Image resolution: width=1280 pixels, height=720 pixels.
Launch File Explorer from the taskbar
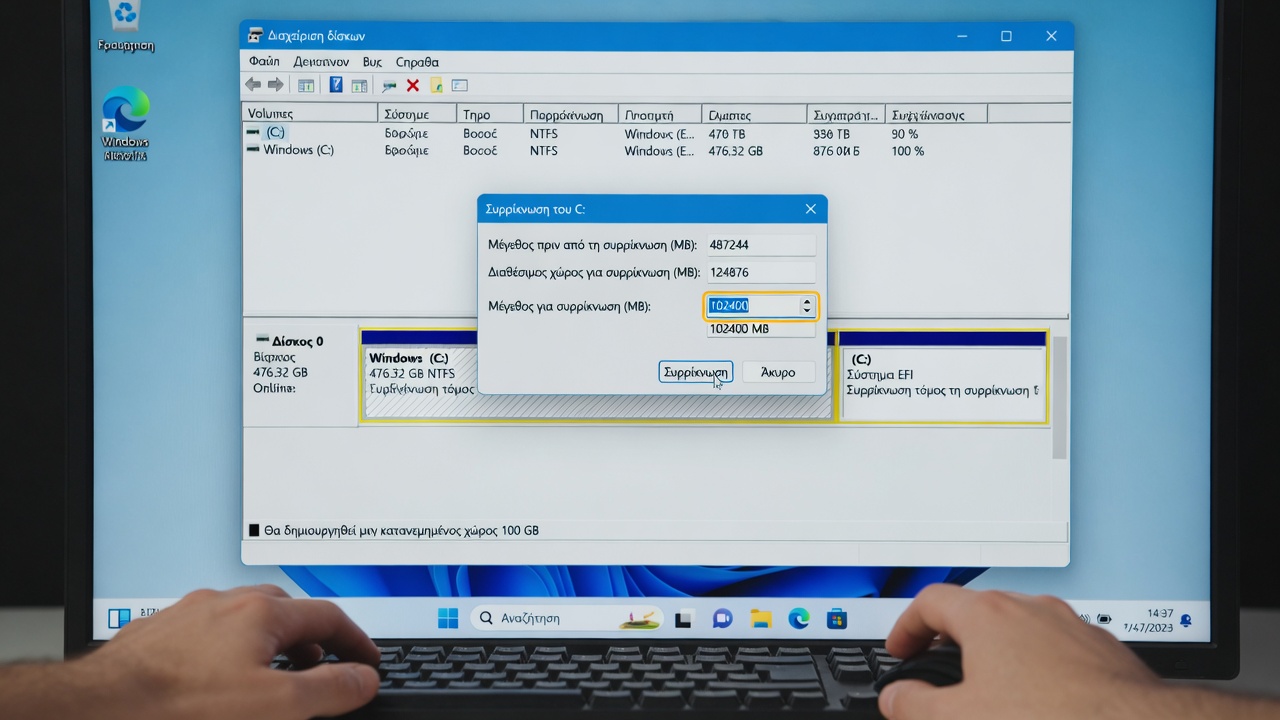pyautogui.click(x=761, y=619)
